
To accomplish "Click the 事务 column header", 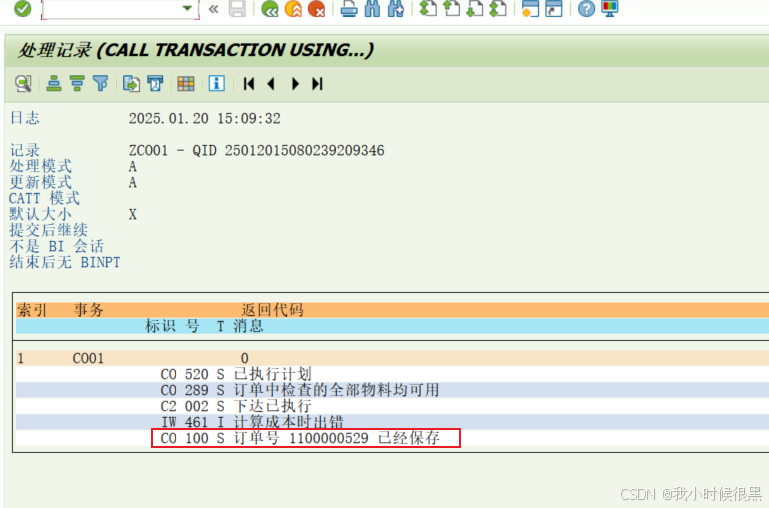I will click(x=88, y=310).
